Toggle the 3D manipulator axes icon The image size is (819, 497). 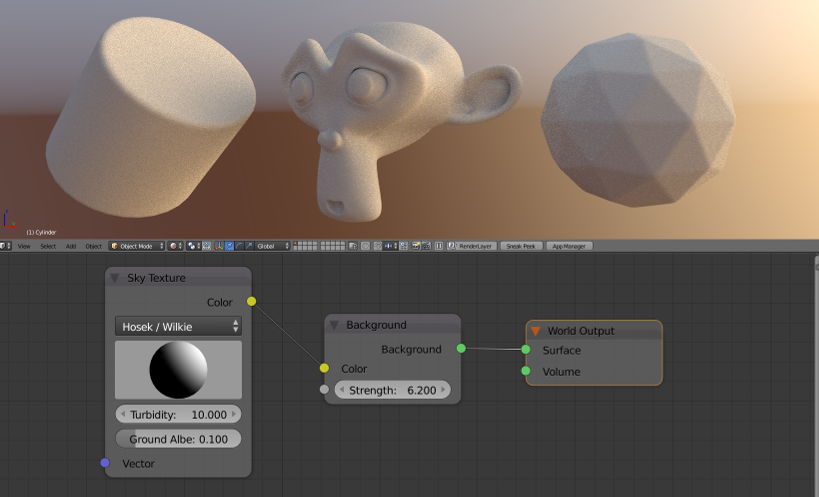tap(219, 246)
